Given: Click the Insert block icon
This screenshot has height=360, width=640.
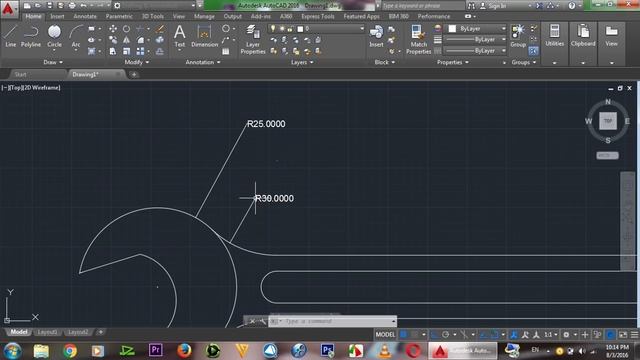Looking at the screenshot, I should coord(376,36).
